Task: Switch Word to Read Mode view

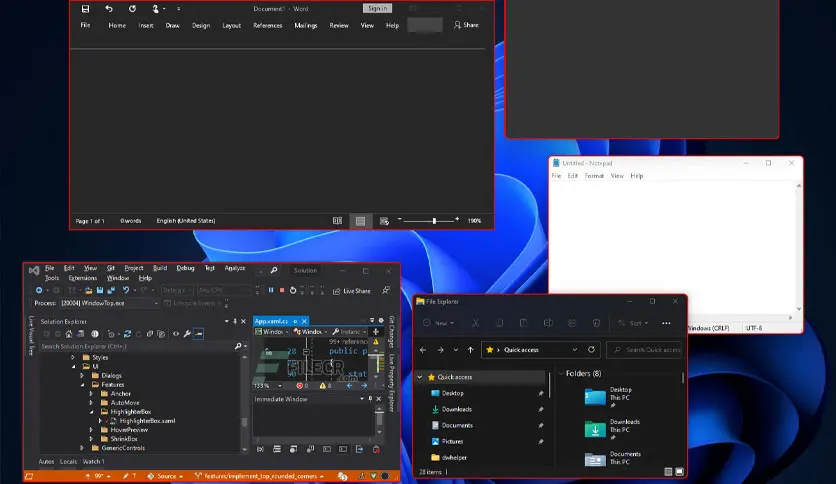Action: [x=337, y=221]
